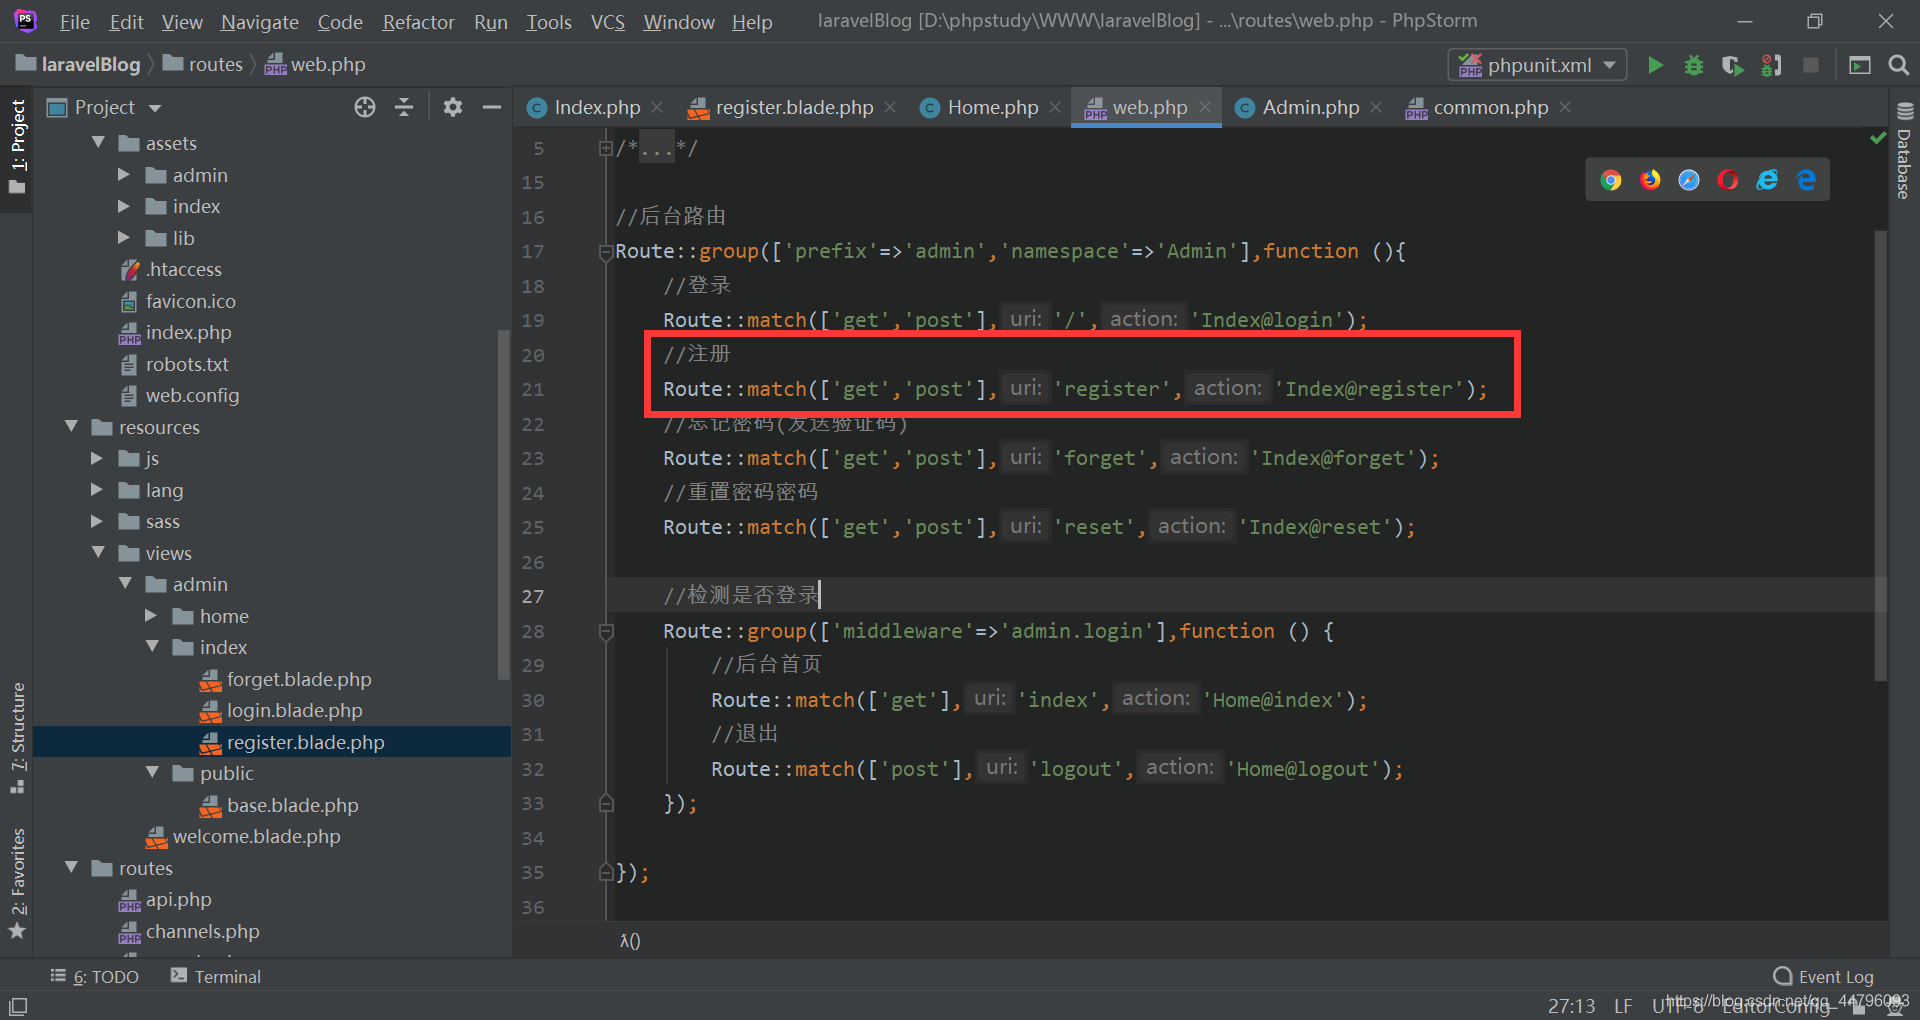The height and width of the screenshot is (1020, 1920).
Task: Open in Opera browser icon
Action: pos(1728,180)
